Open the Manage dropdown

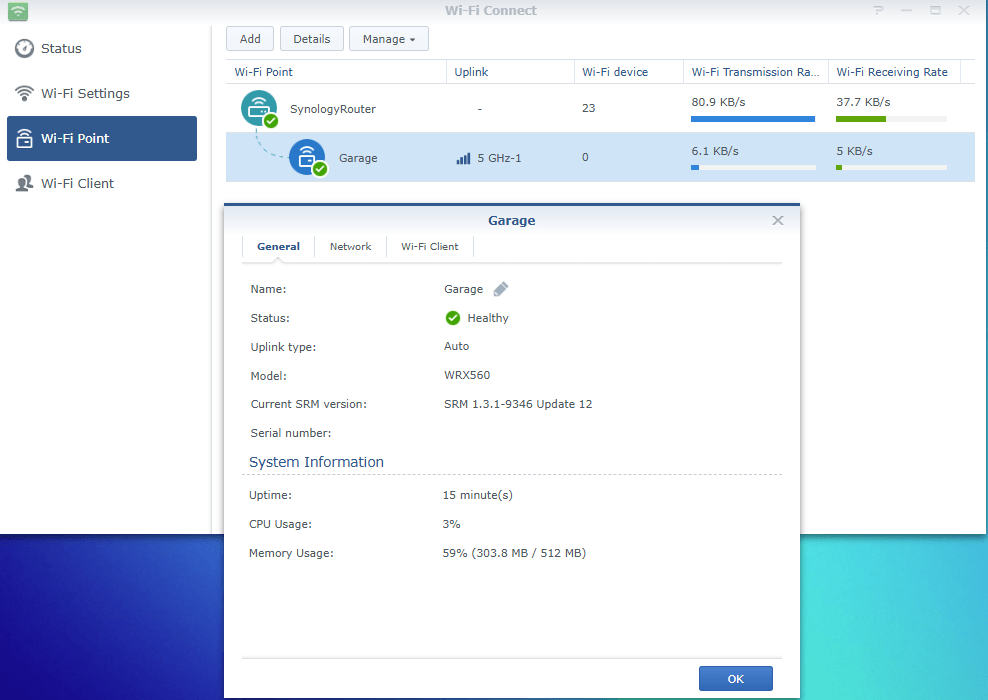tap(388, 38)
